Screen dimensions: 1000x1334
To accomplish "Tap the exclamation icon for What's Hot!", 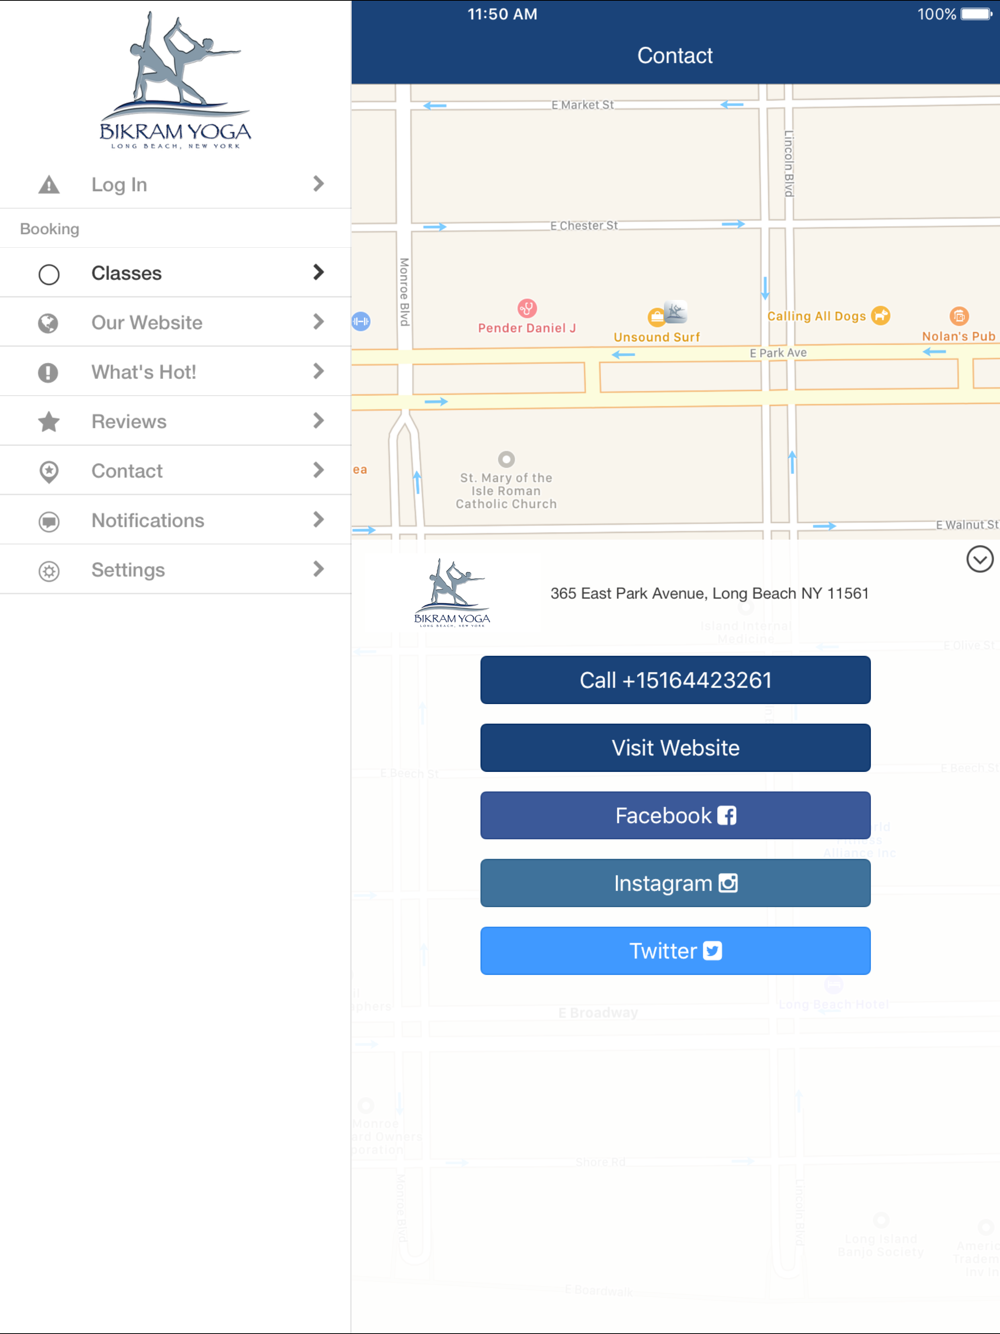I will 48,372.
